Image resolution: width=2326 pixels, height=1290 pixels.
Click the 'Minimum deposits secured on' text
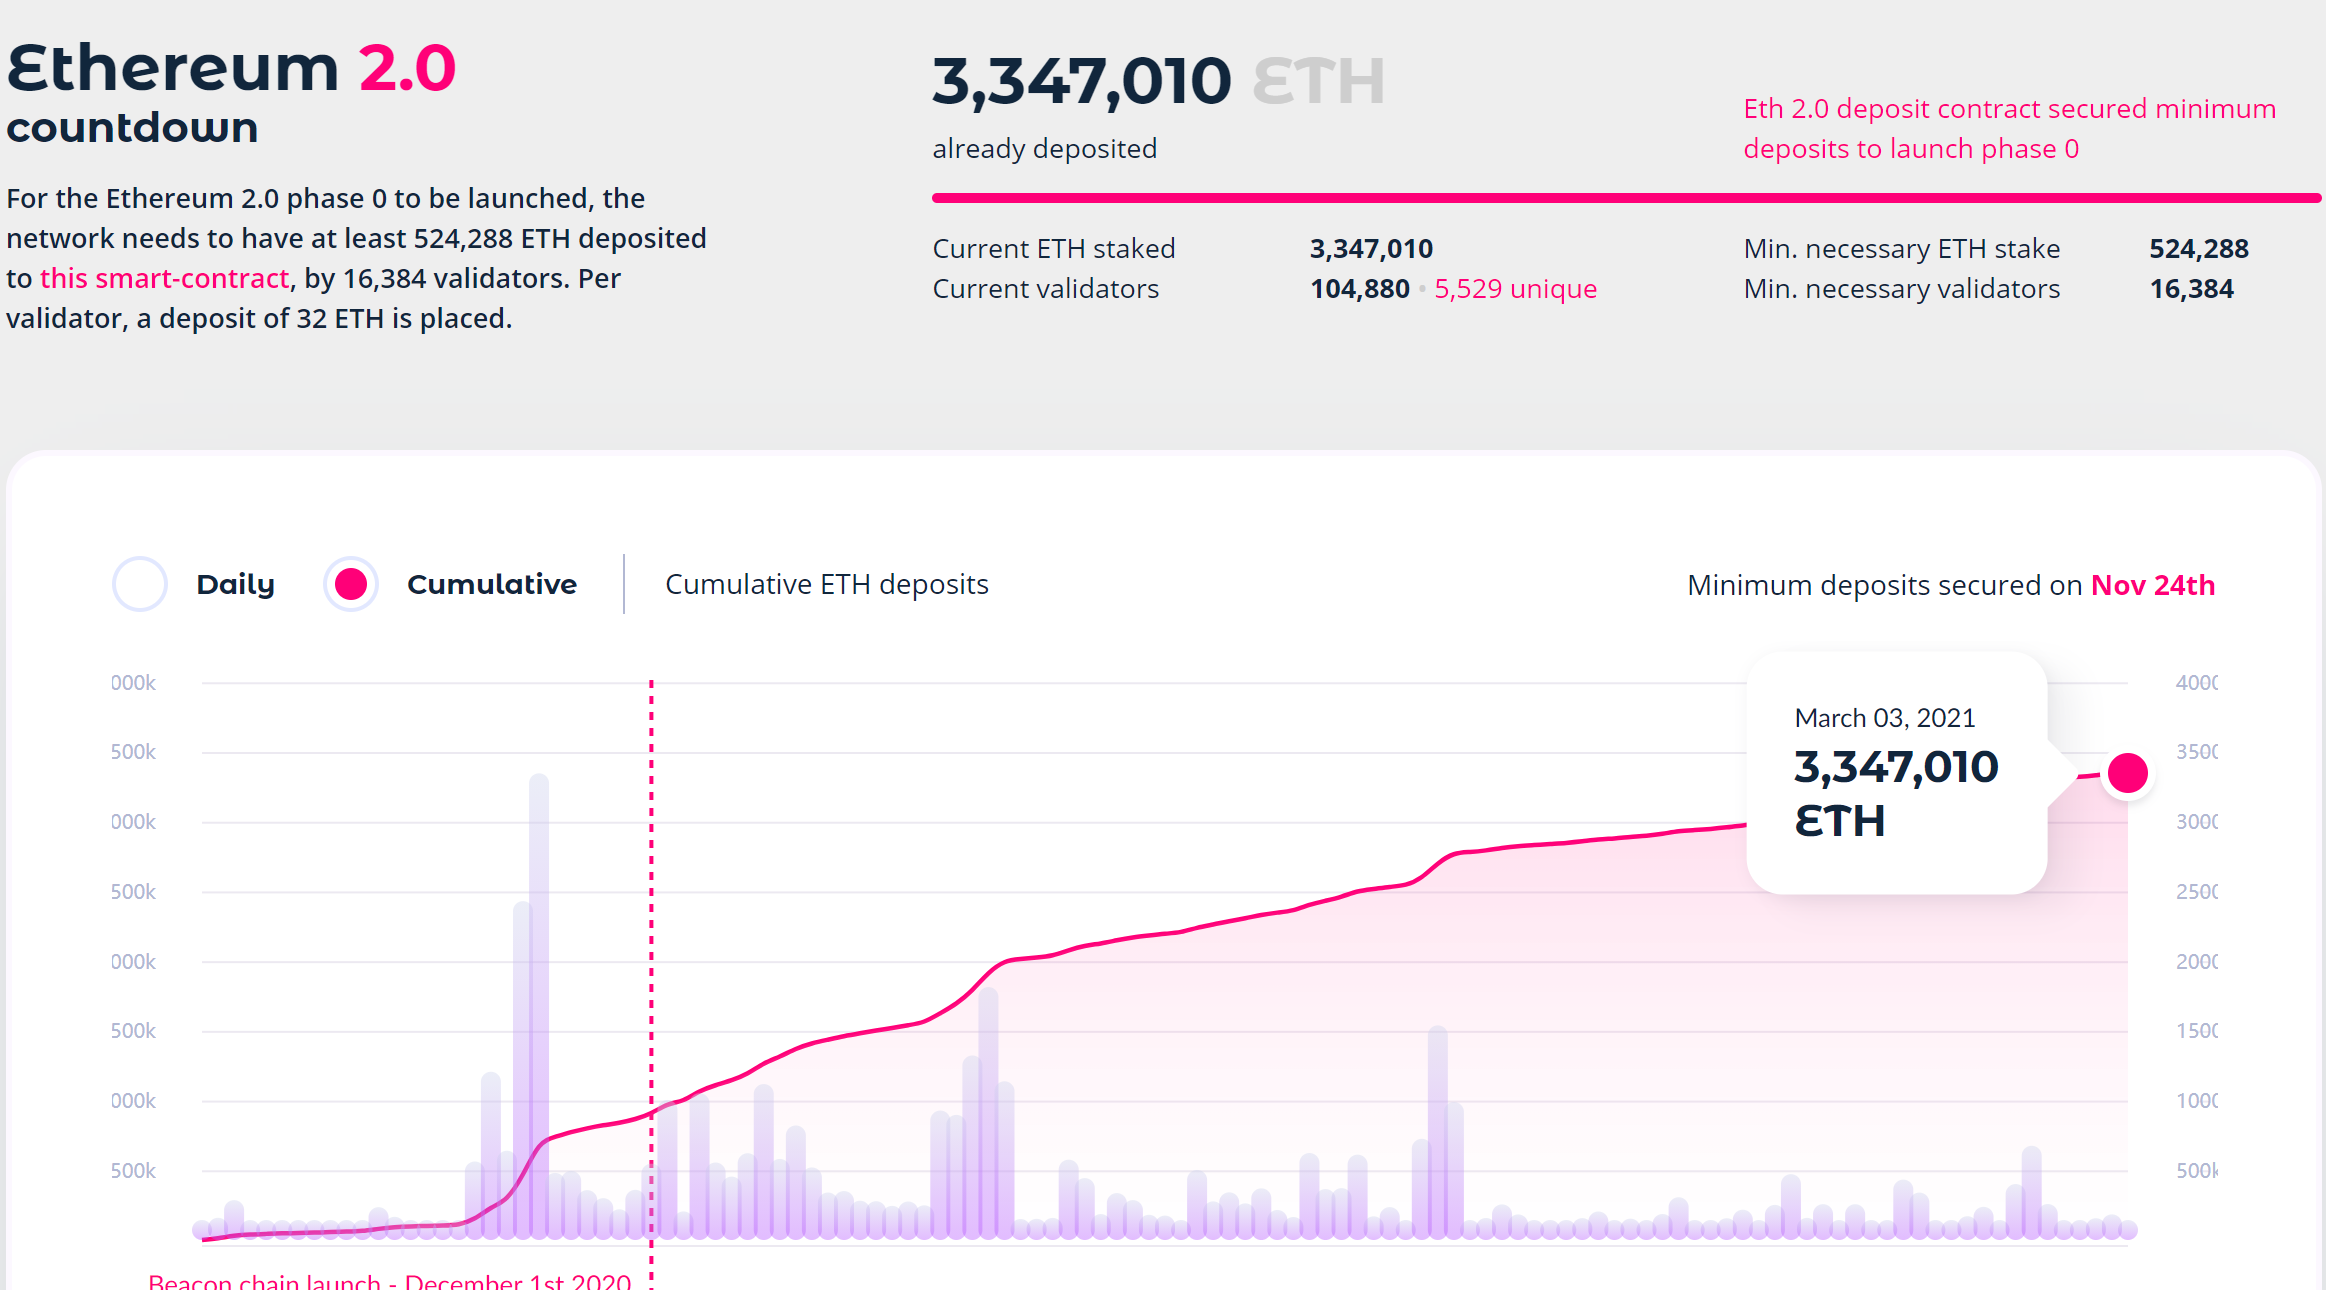[x=1884, y=585]
